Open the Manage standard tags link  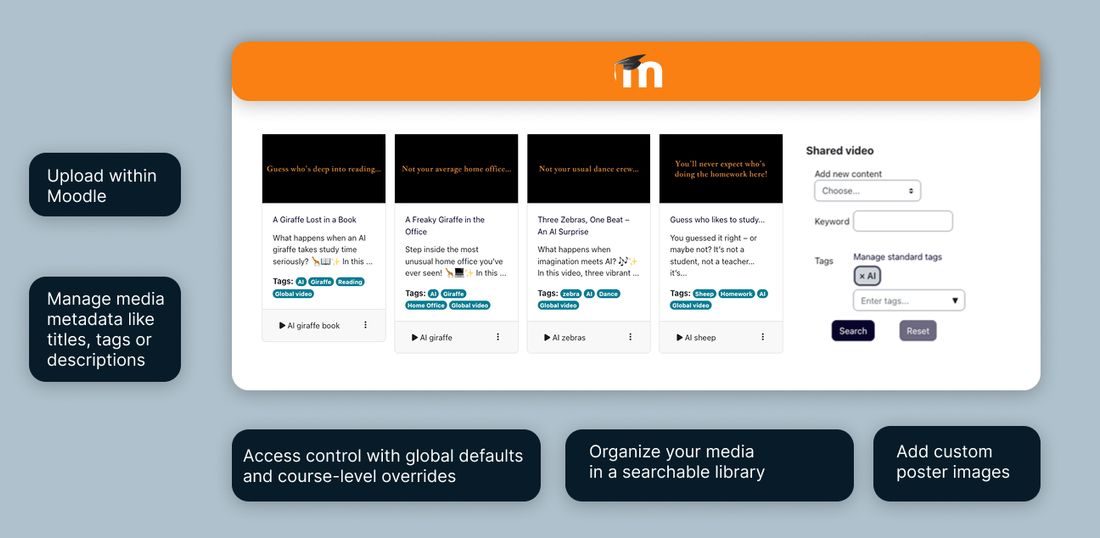(x=897, y=257)
